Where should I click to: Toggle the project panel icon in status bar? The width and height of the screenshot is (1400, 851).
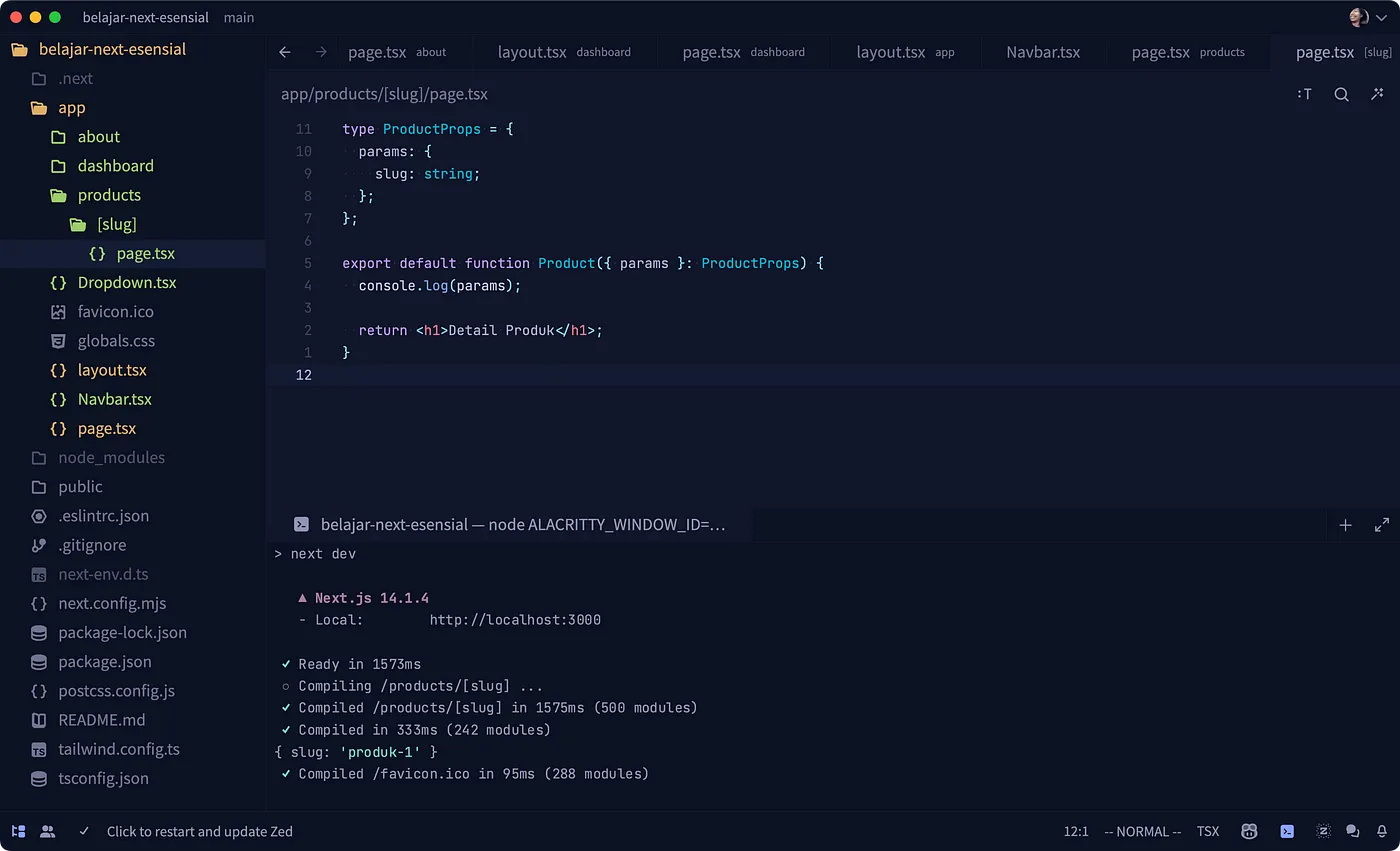click(18, 831)
